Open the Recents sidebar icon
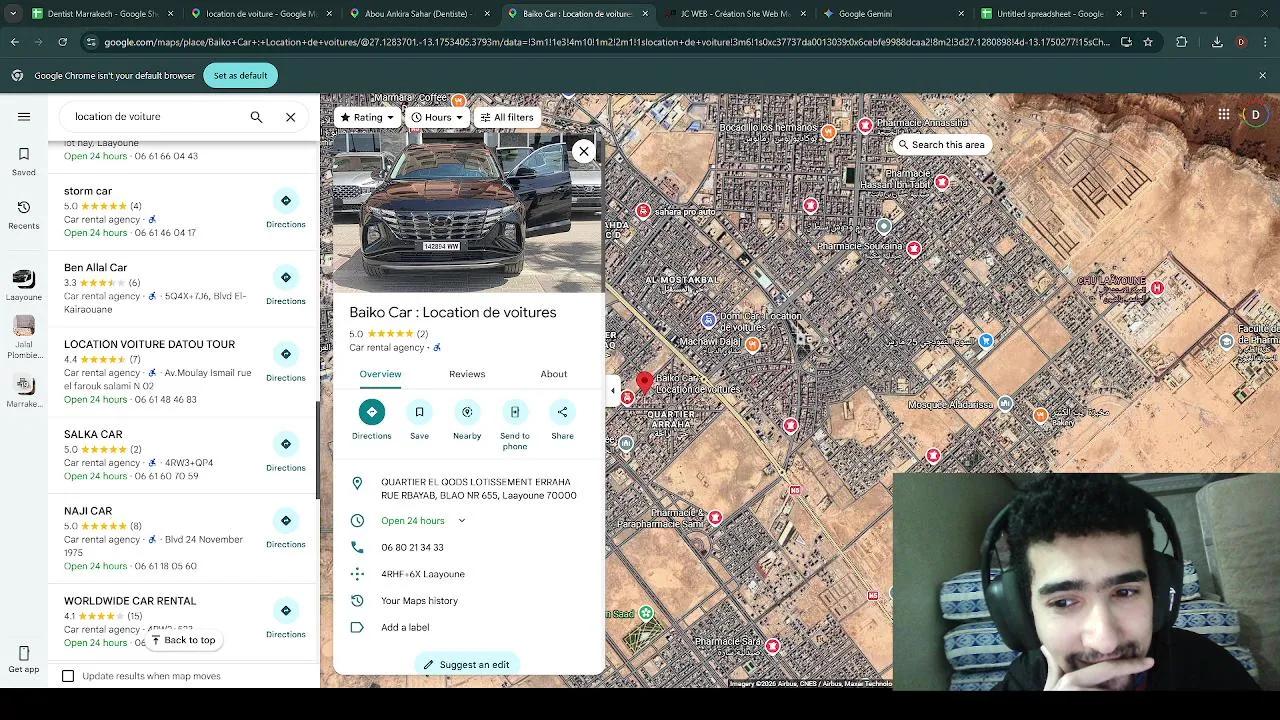The width and height of the screenshot is (1280, 720). 24,213
